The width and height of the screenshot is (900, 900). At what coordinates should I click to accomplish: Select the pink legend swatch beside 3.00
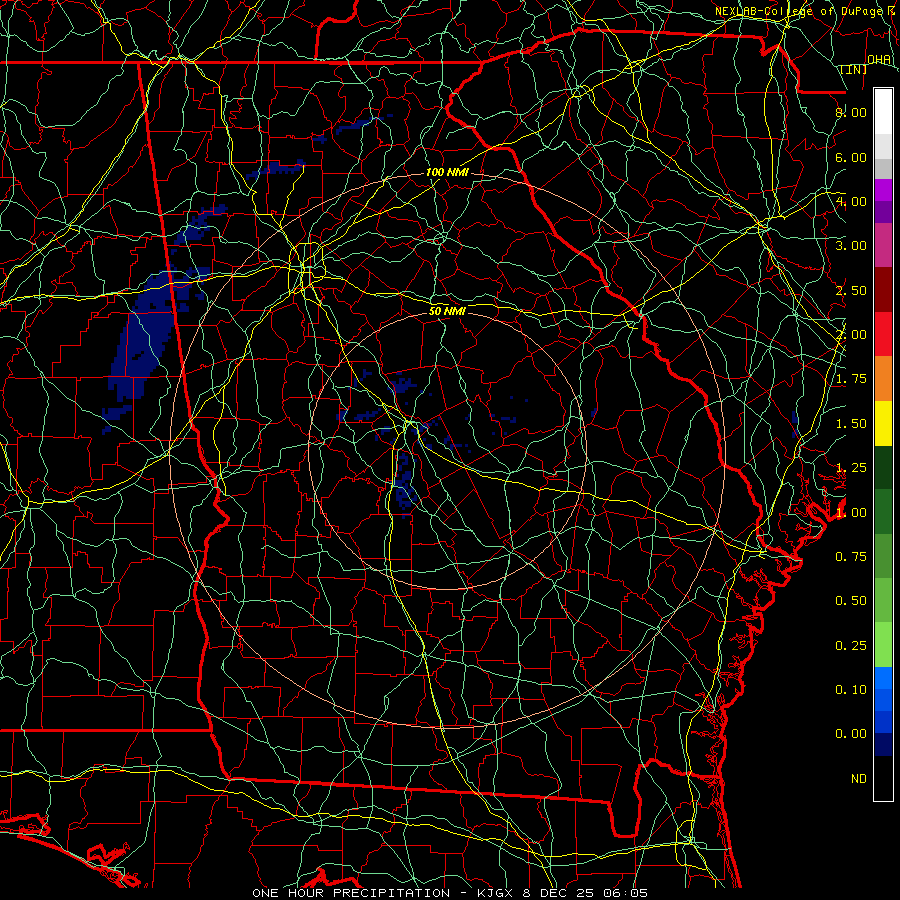click(883, 245)
